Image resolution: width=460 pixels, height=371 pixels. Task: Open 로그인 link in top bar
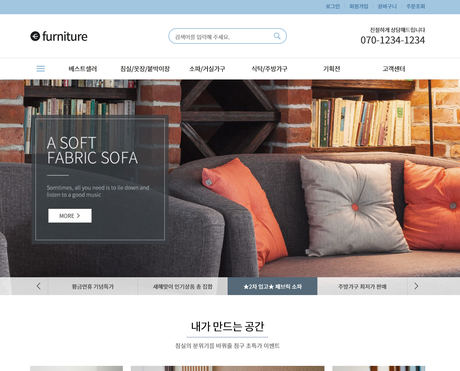[333, 6]
